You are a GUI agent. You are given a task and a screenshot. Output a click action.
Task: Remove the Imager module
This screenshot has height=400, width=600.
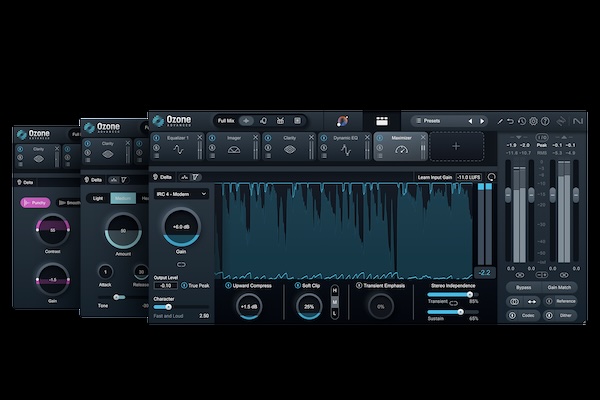tap(255, 137)
